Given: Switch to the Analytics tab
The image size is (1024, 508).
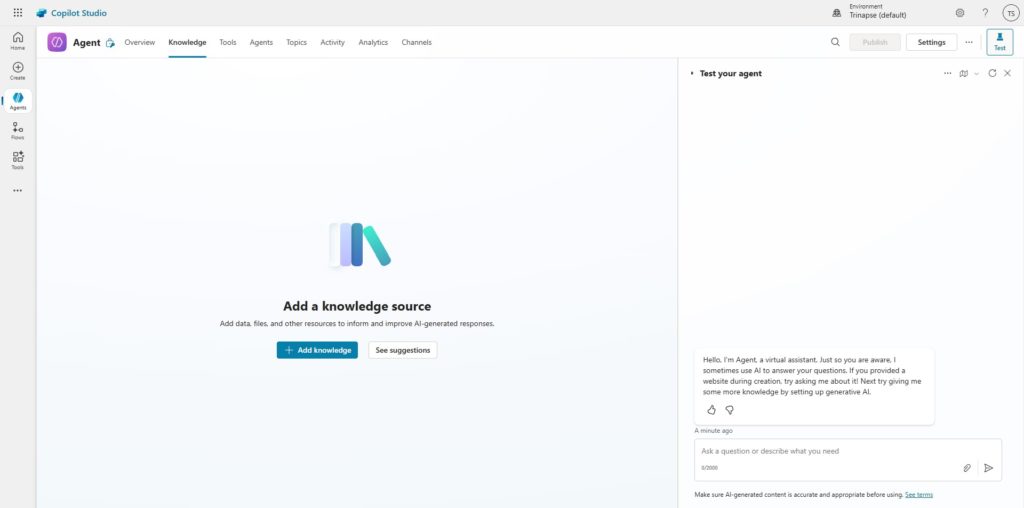Looking at the screenshot, I should tap(373, 42).
